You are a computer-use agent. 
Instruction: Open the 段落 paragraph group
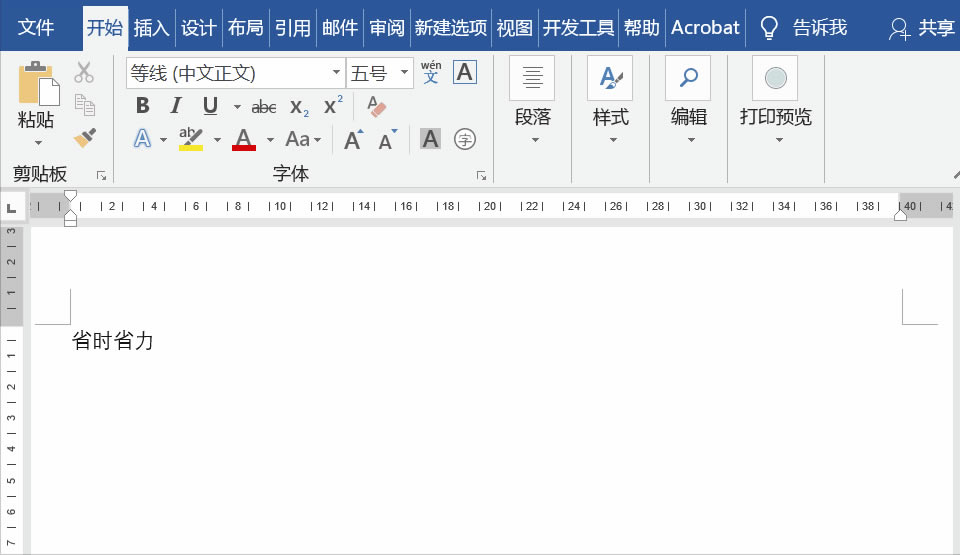(533, 101)
